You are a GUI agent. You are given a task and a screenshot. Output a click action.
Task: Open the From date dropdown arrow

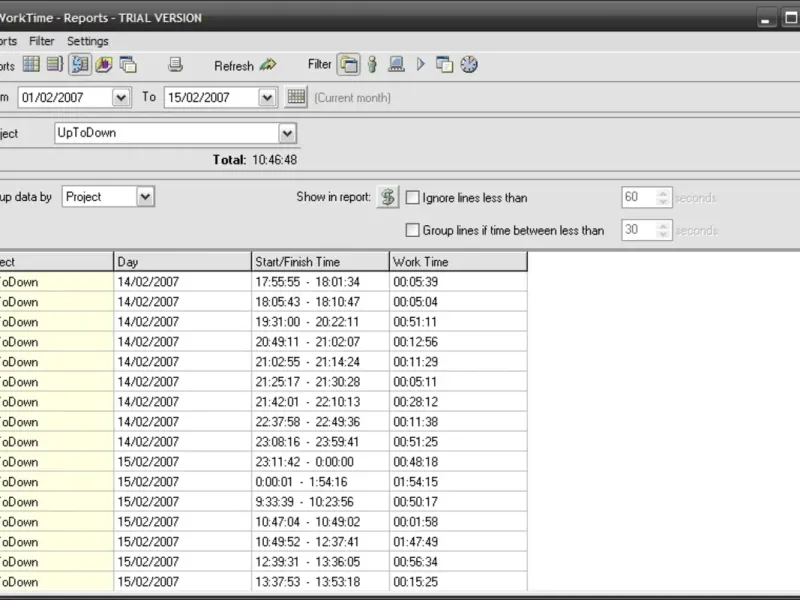pyautogui.click(x=121, y=97)
